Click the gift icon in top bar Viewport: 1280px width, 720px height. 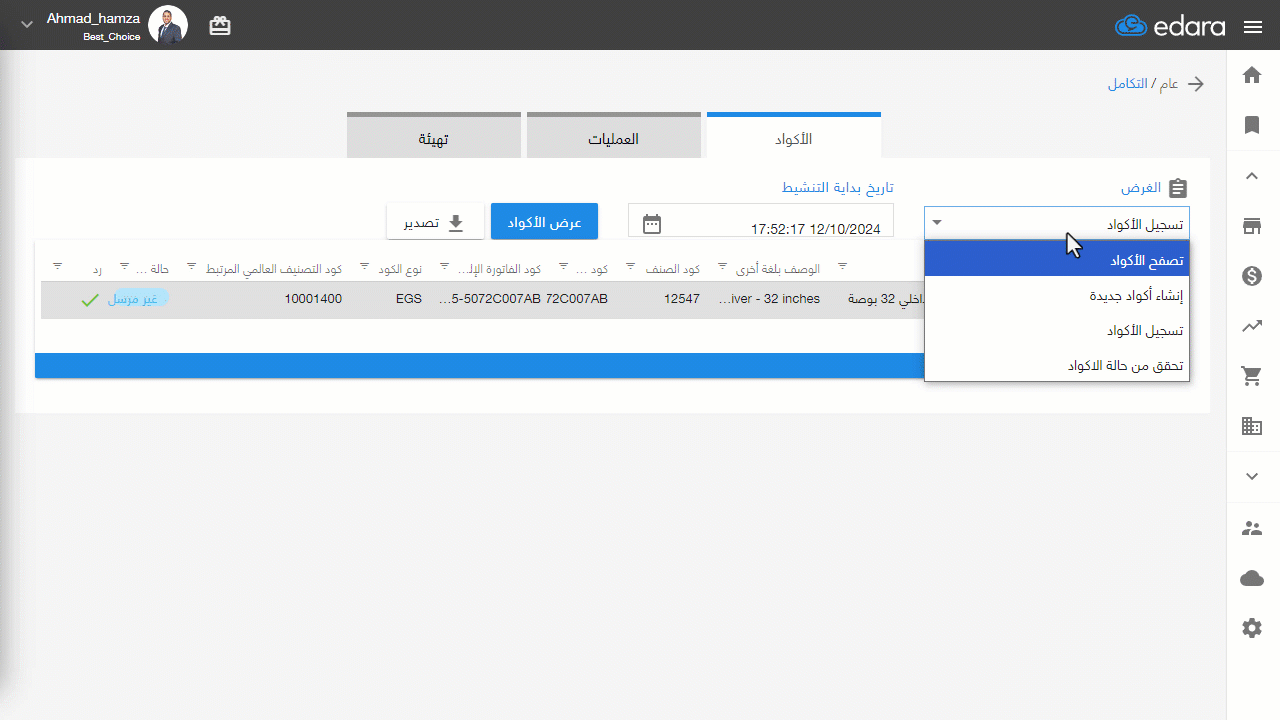[x=220, y=26]
